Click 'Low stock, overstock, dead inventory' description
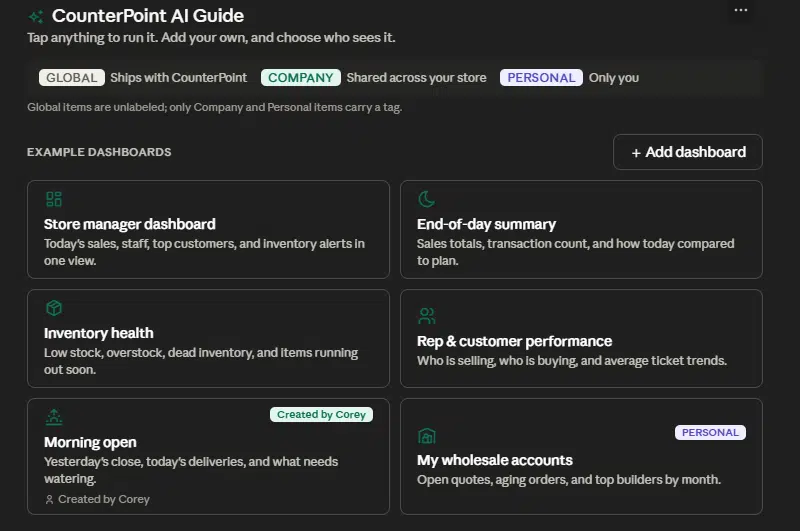800x531 pixels. pyautogui.click(x=201, y=361)
